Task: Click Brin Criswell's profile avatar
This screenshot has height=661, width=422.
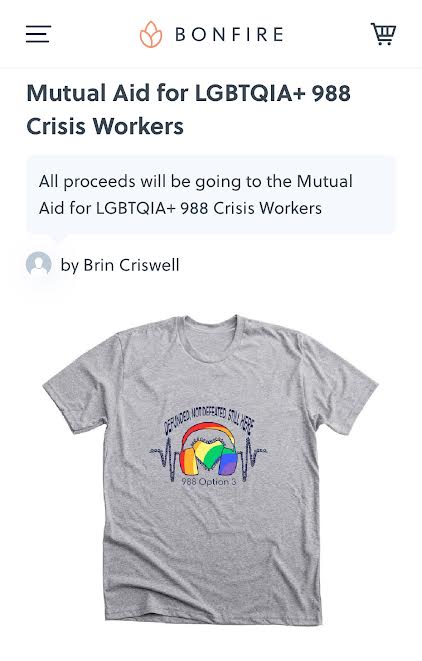Action: (x=38, y=264)
